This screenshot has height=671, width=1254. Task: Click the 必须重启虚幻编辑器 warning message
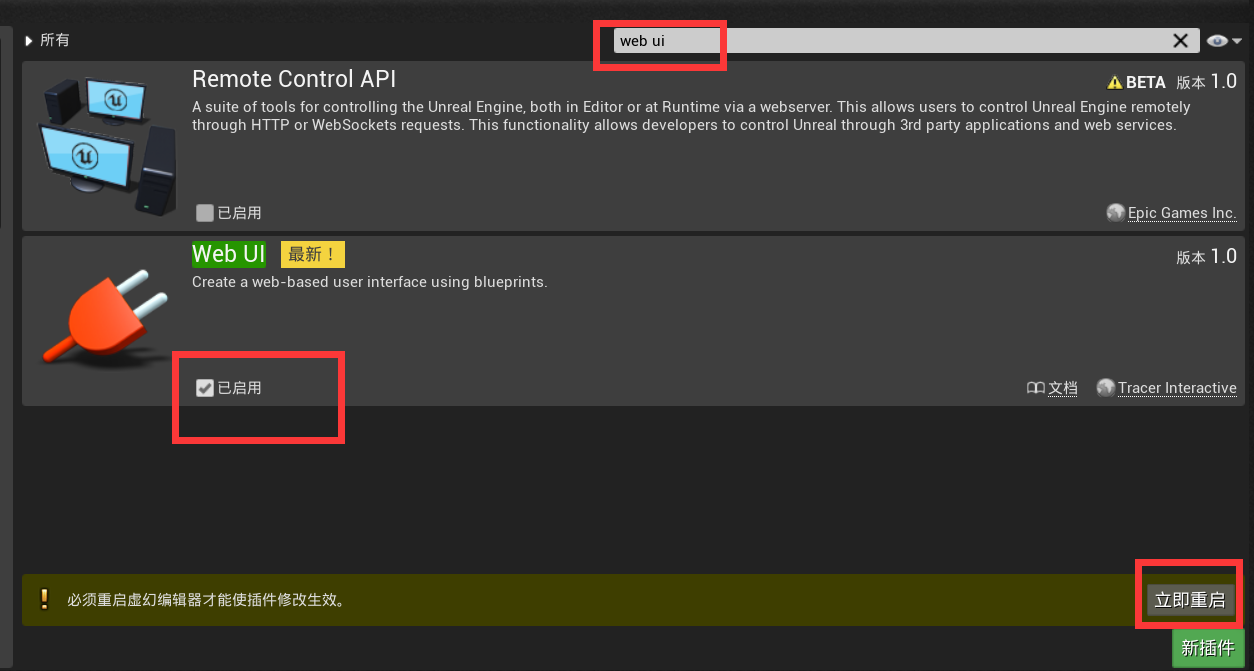tap(206, 600)
